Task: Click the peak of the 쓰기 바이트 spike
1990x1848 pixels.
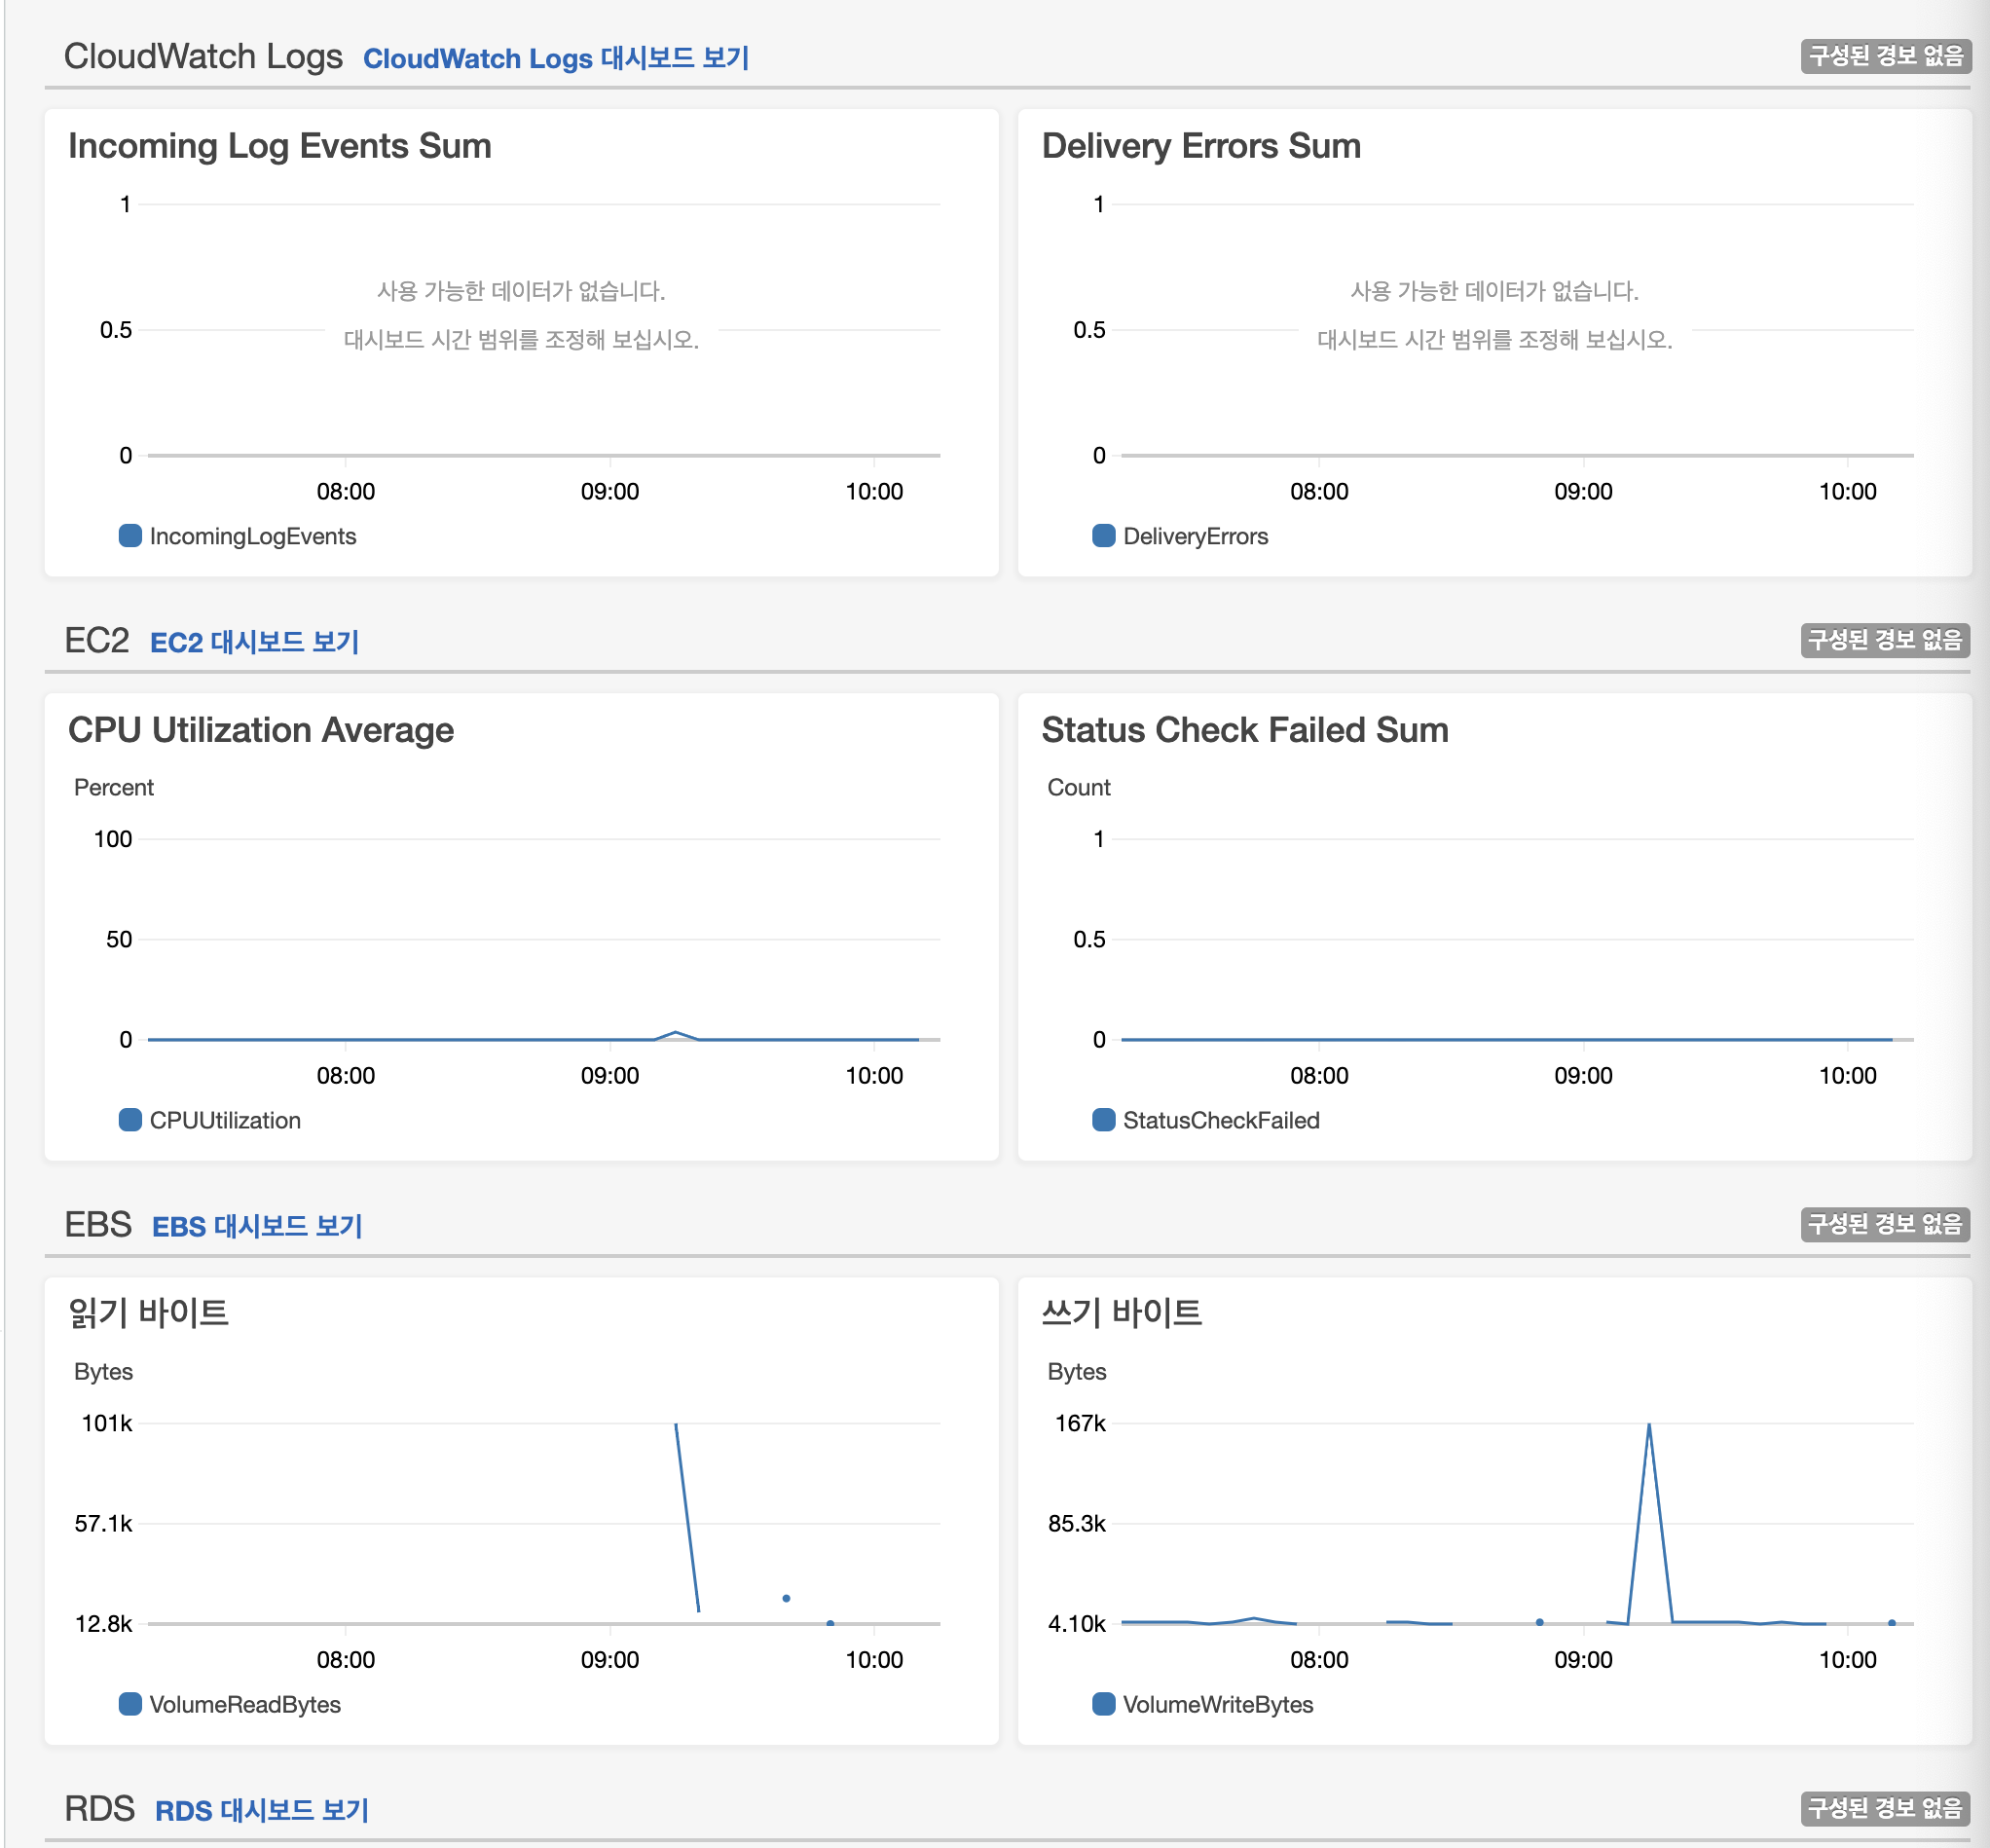Action: (x=1648, y=1426)
